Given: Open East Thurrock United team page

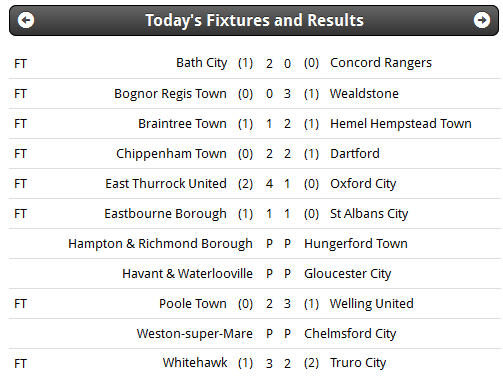Looking at the screenshot, I should tap(166, 184).
